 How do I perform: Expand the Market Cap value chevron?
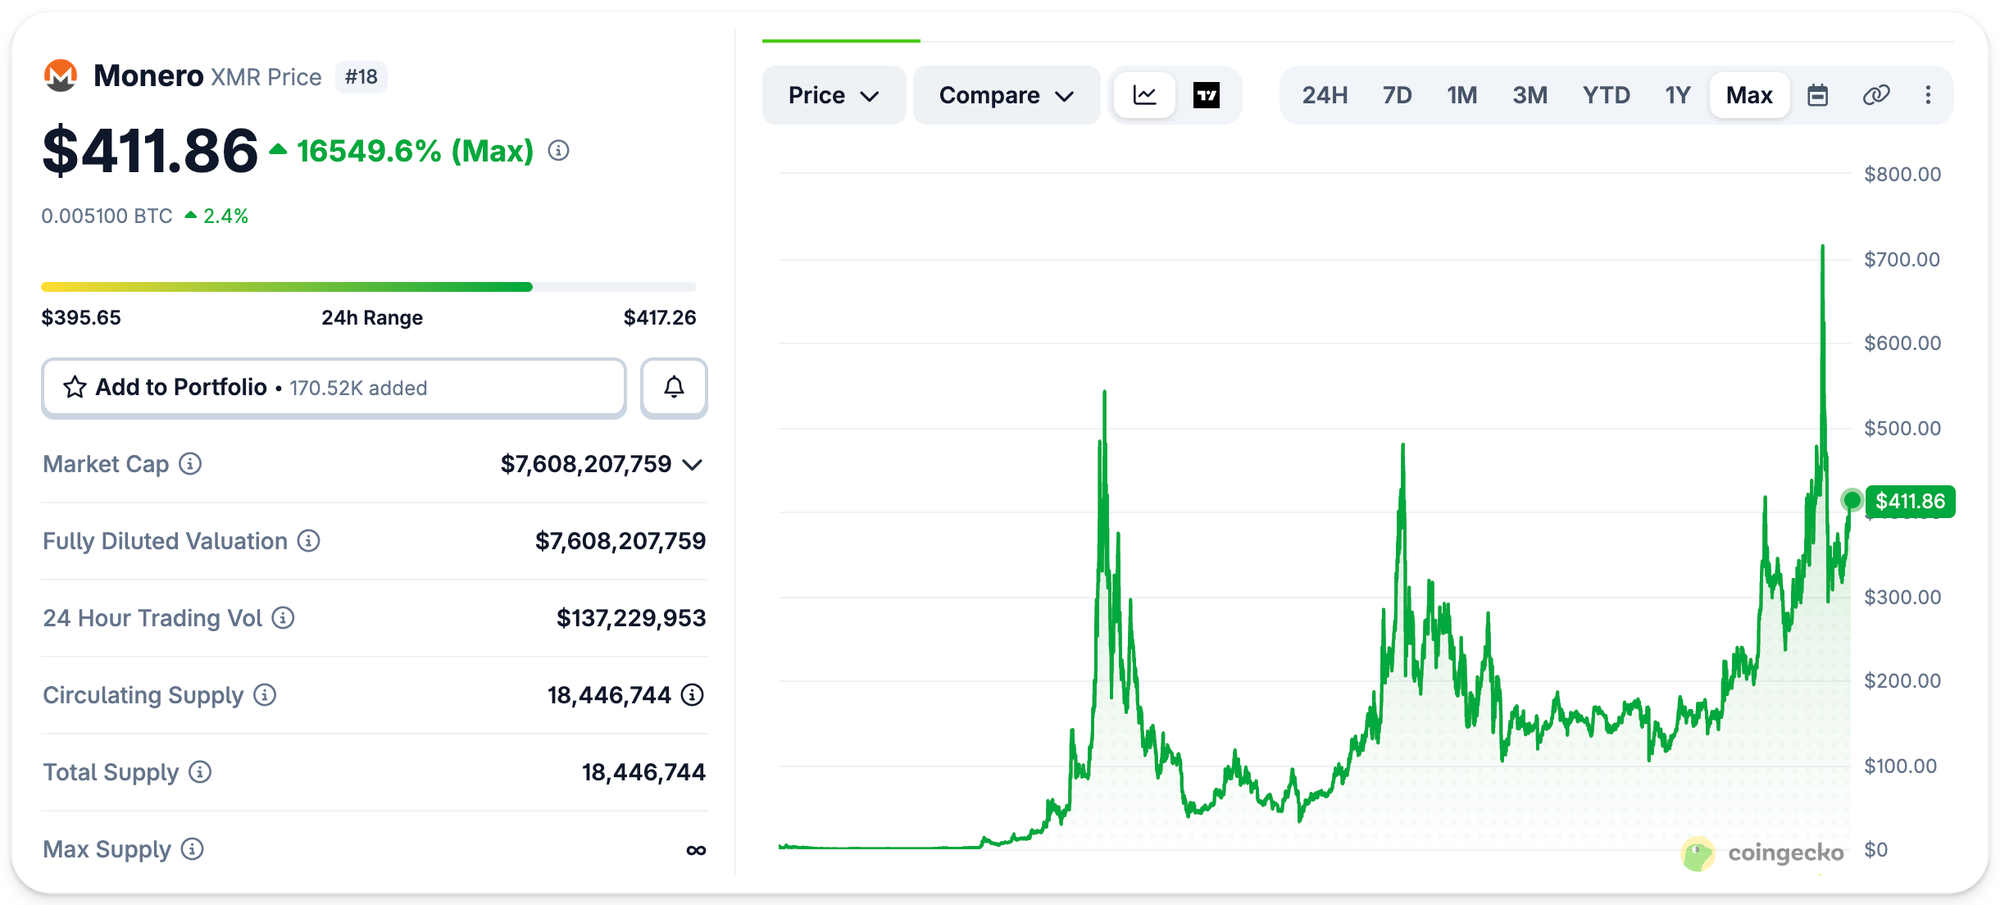tap(692, 465)
